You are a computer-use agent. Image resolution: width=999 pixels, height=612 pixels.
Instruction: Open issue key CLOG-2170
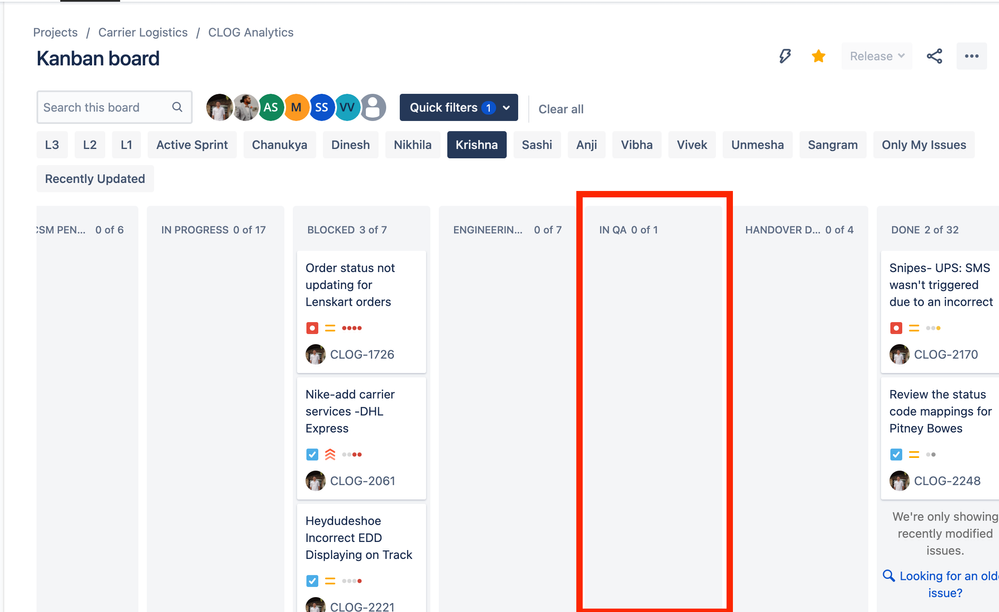[x=946, y=354]
